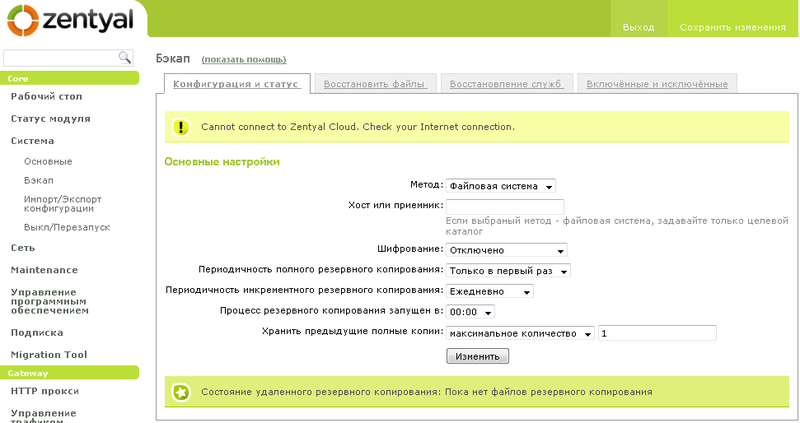800x423 pixels.
Task: Switch to Включённые и исключённые tab
Action: (657, 84)
